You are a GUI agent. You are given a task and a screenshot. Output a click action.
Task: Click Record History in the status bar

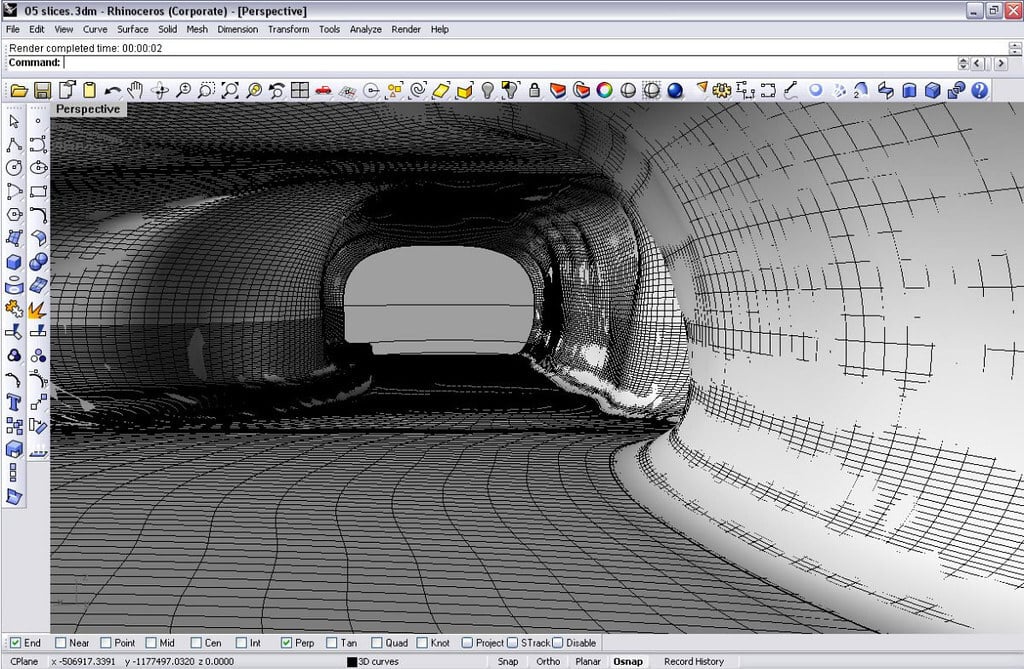[x=693, y=661]
